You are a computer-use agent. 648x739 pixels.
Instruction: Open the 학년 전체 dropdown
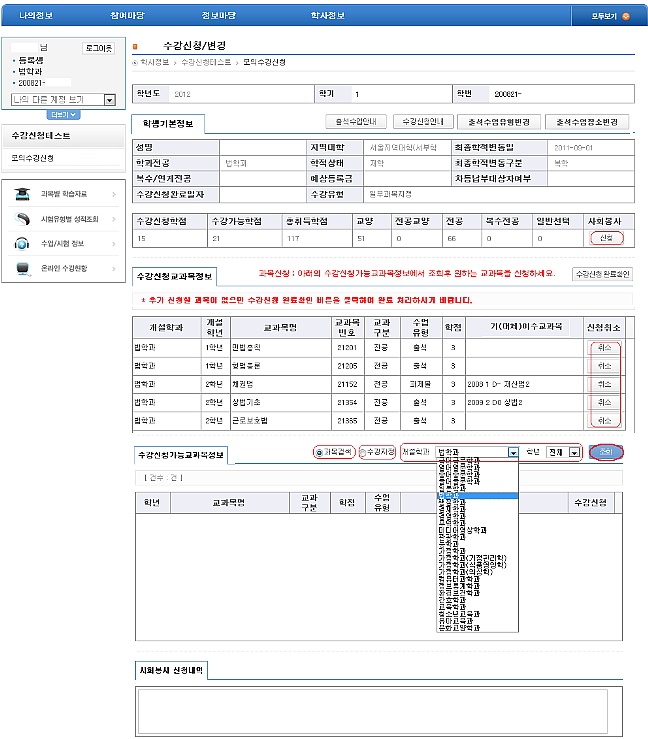pos(574,452)
